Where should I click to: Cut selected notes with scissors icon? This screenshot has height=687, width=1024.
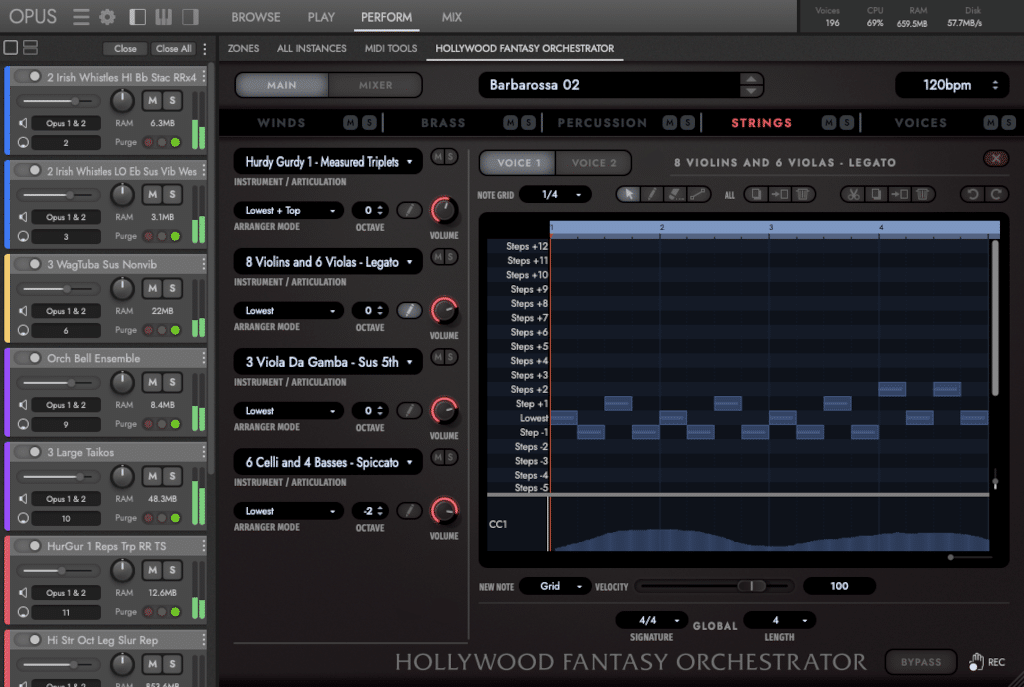click(x=853, y=195)
